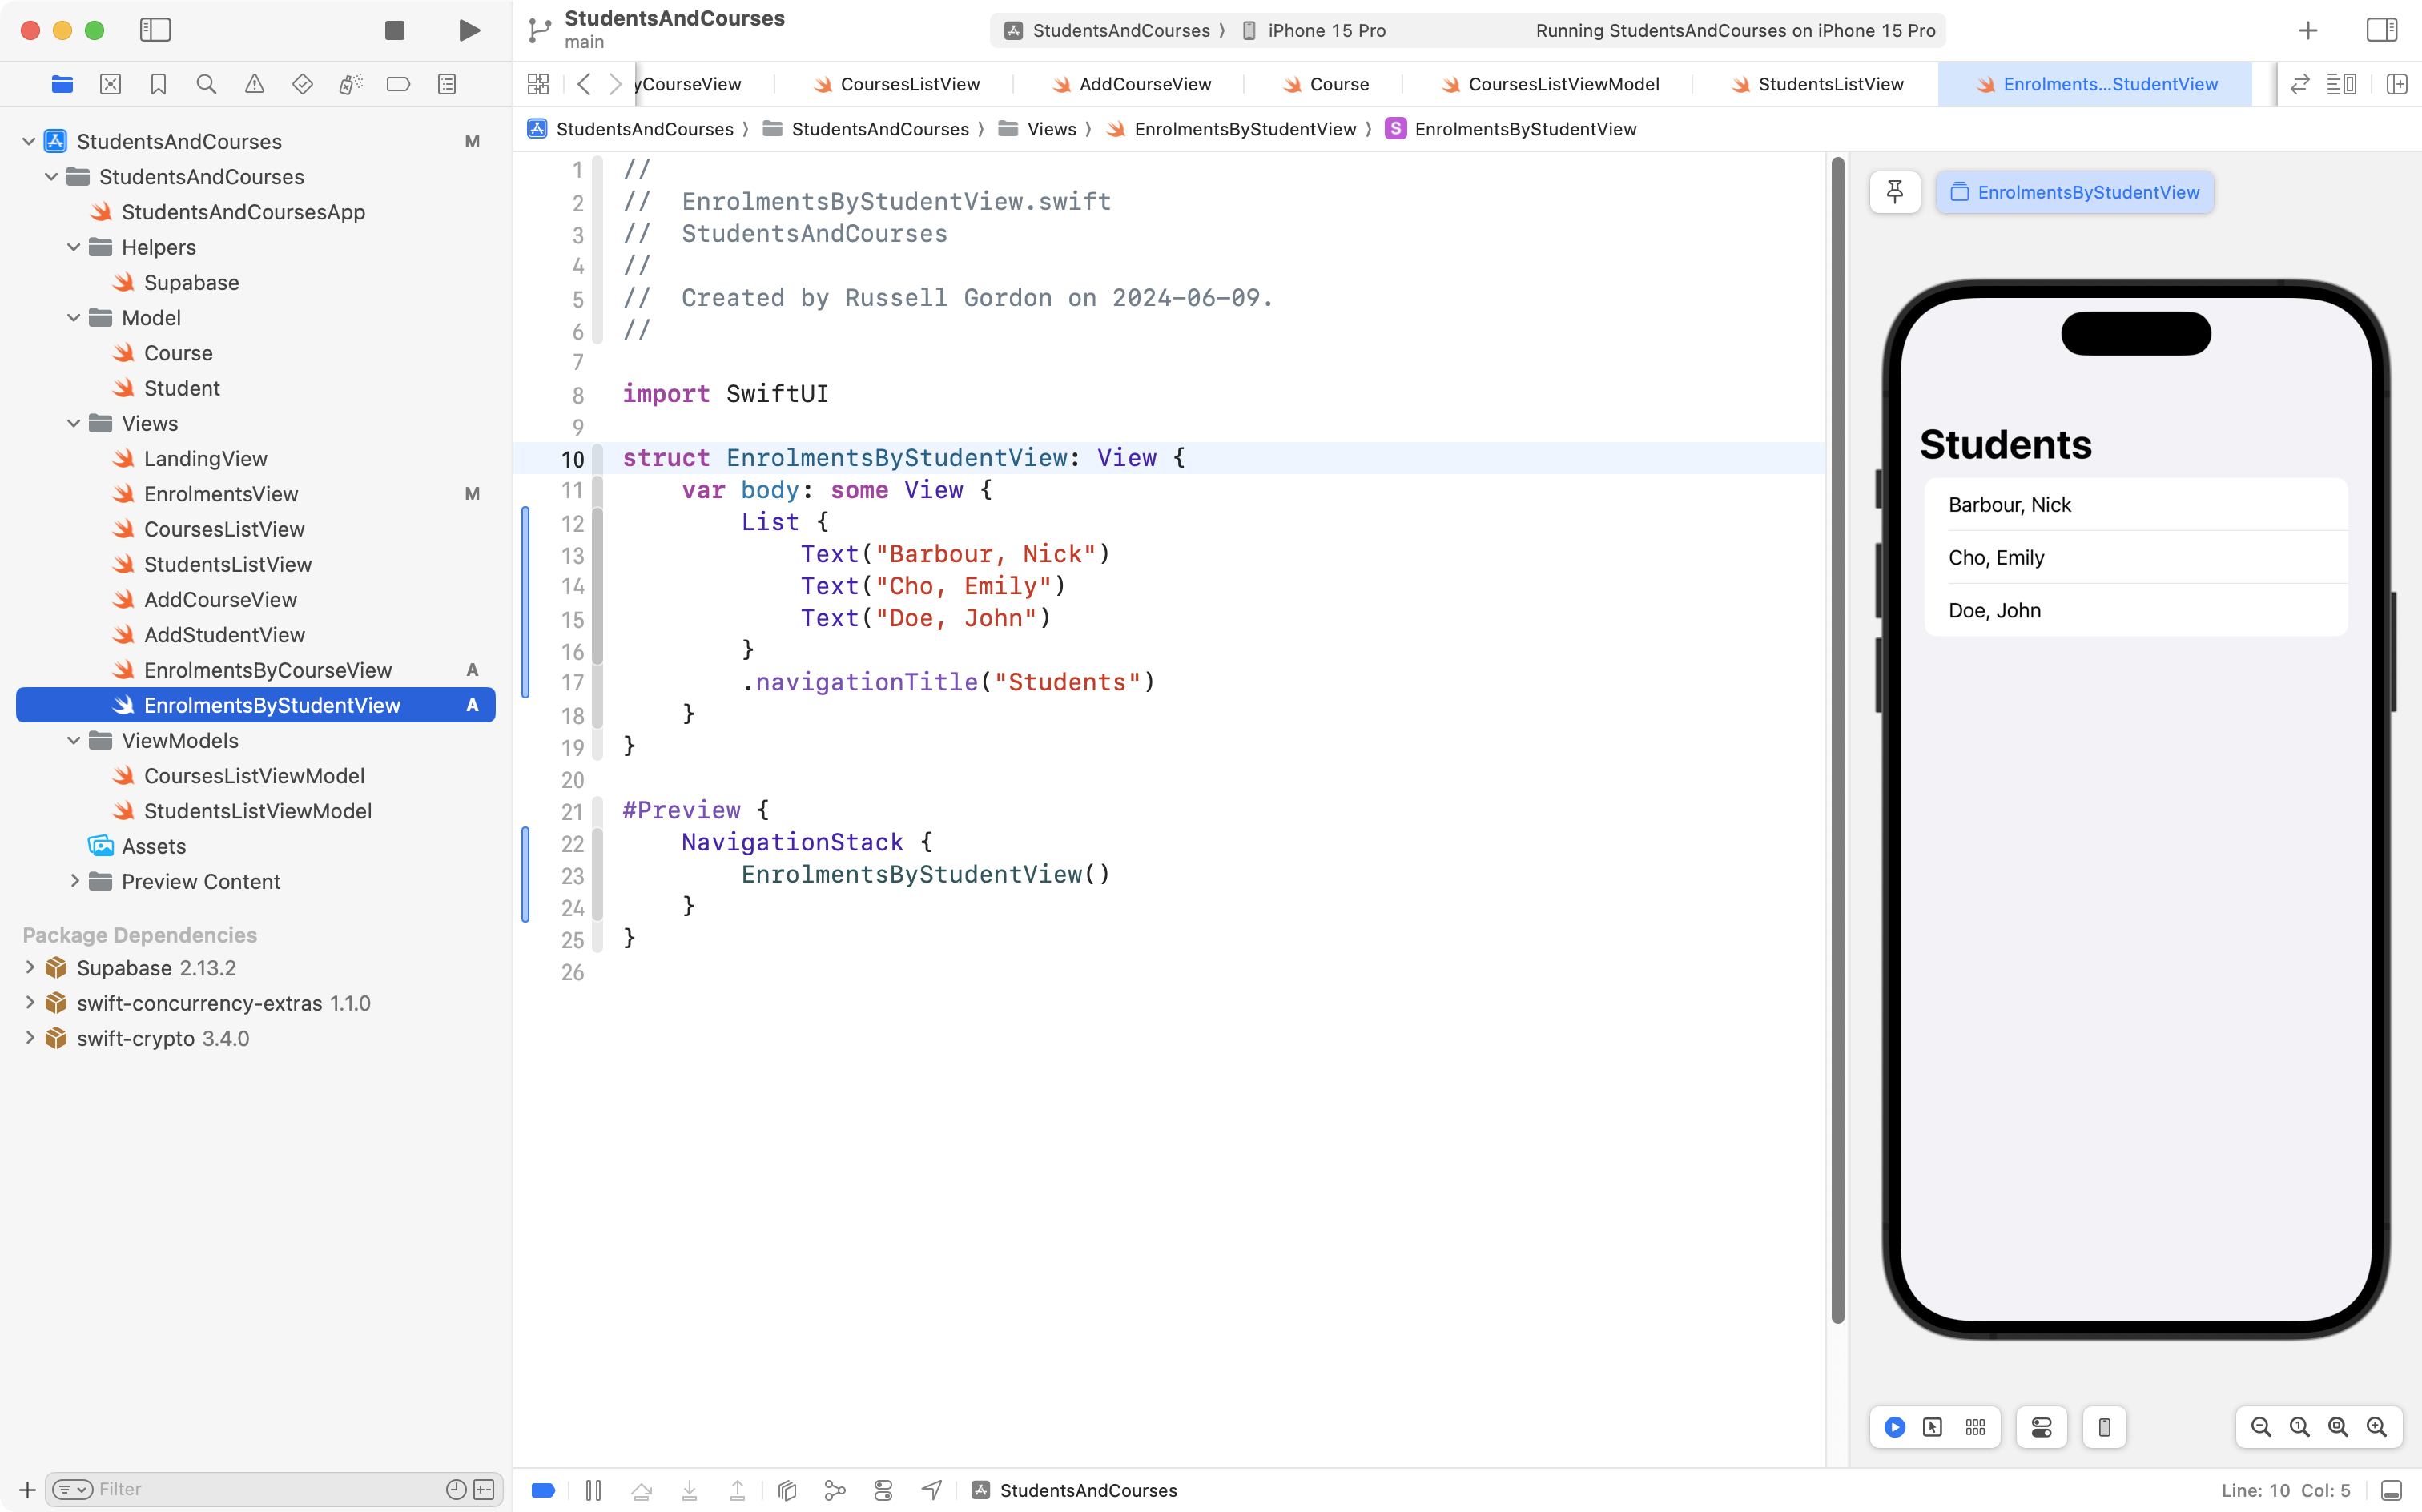Collapse the Views folder
This screenshot has height=1512, width=2422.
74,423
